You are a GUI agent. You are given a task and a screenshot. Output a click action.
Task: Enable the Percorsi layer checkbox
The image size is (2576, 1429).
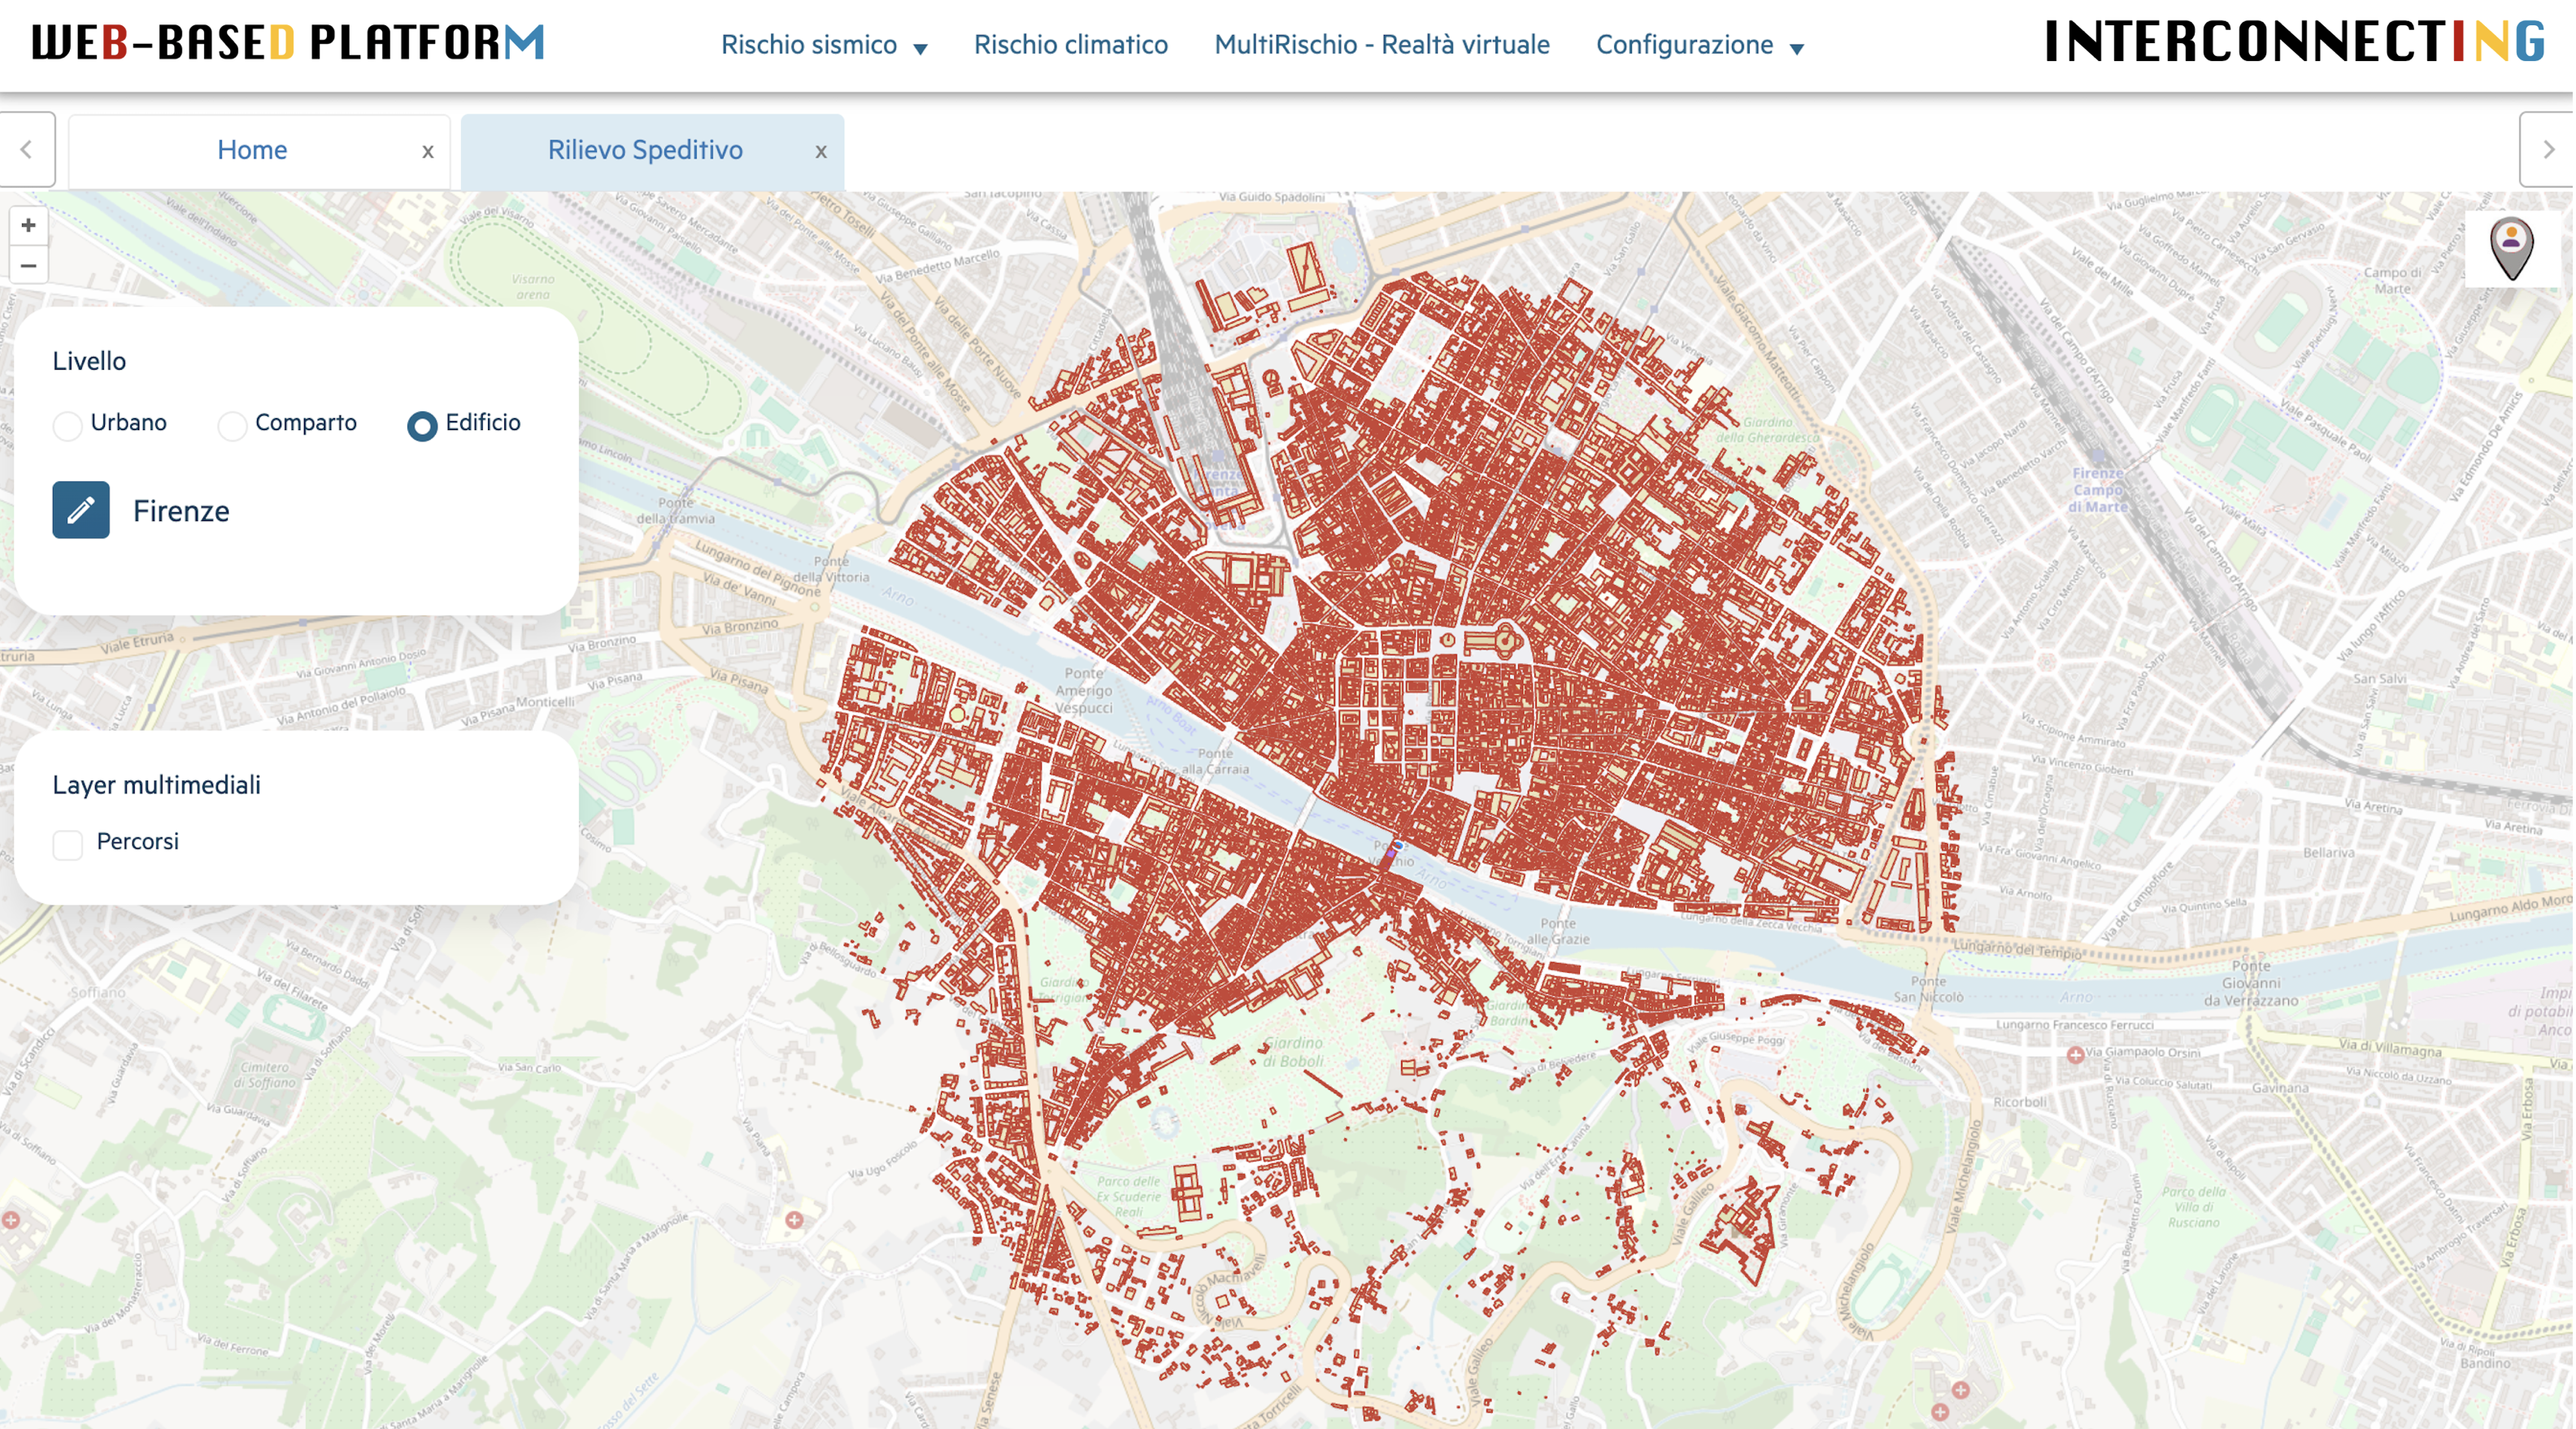[68, 845]
